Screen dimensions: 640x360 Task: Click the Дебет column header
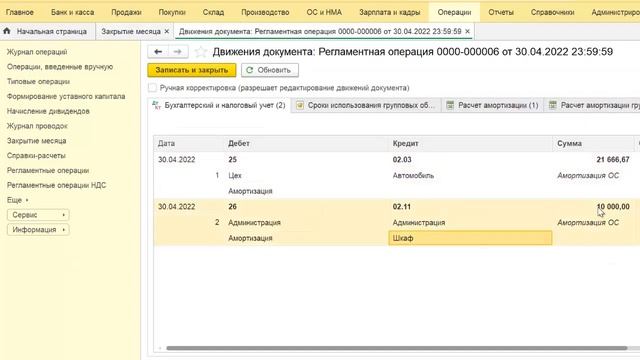(306, 144)
